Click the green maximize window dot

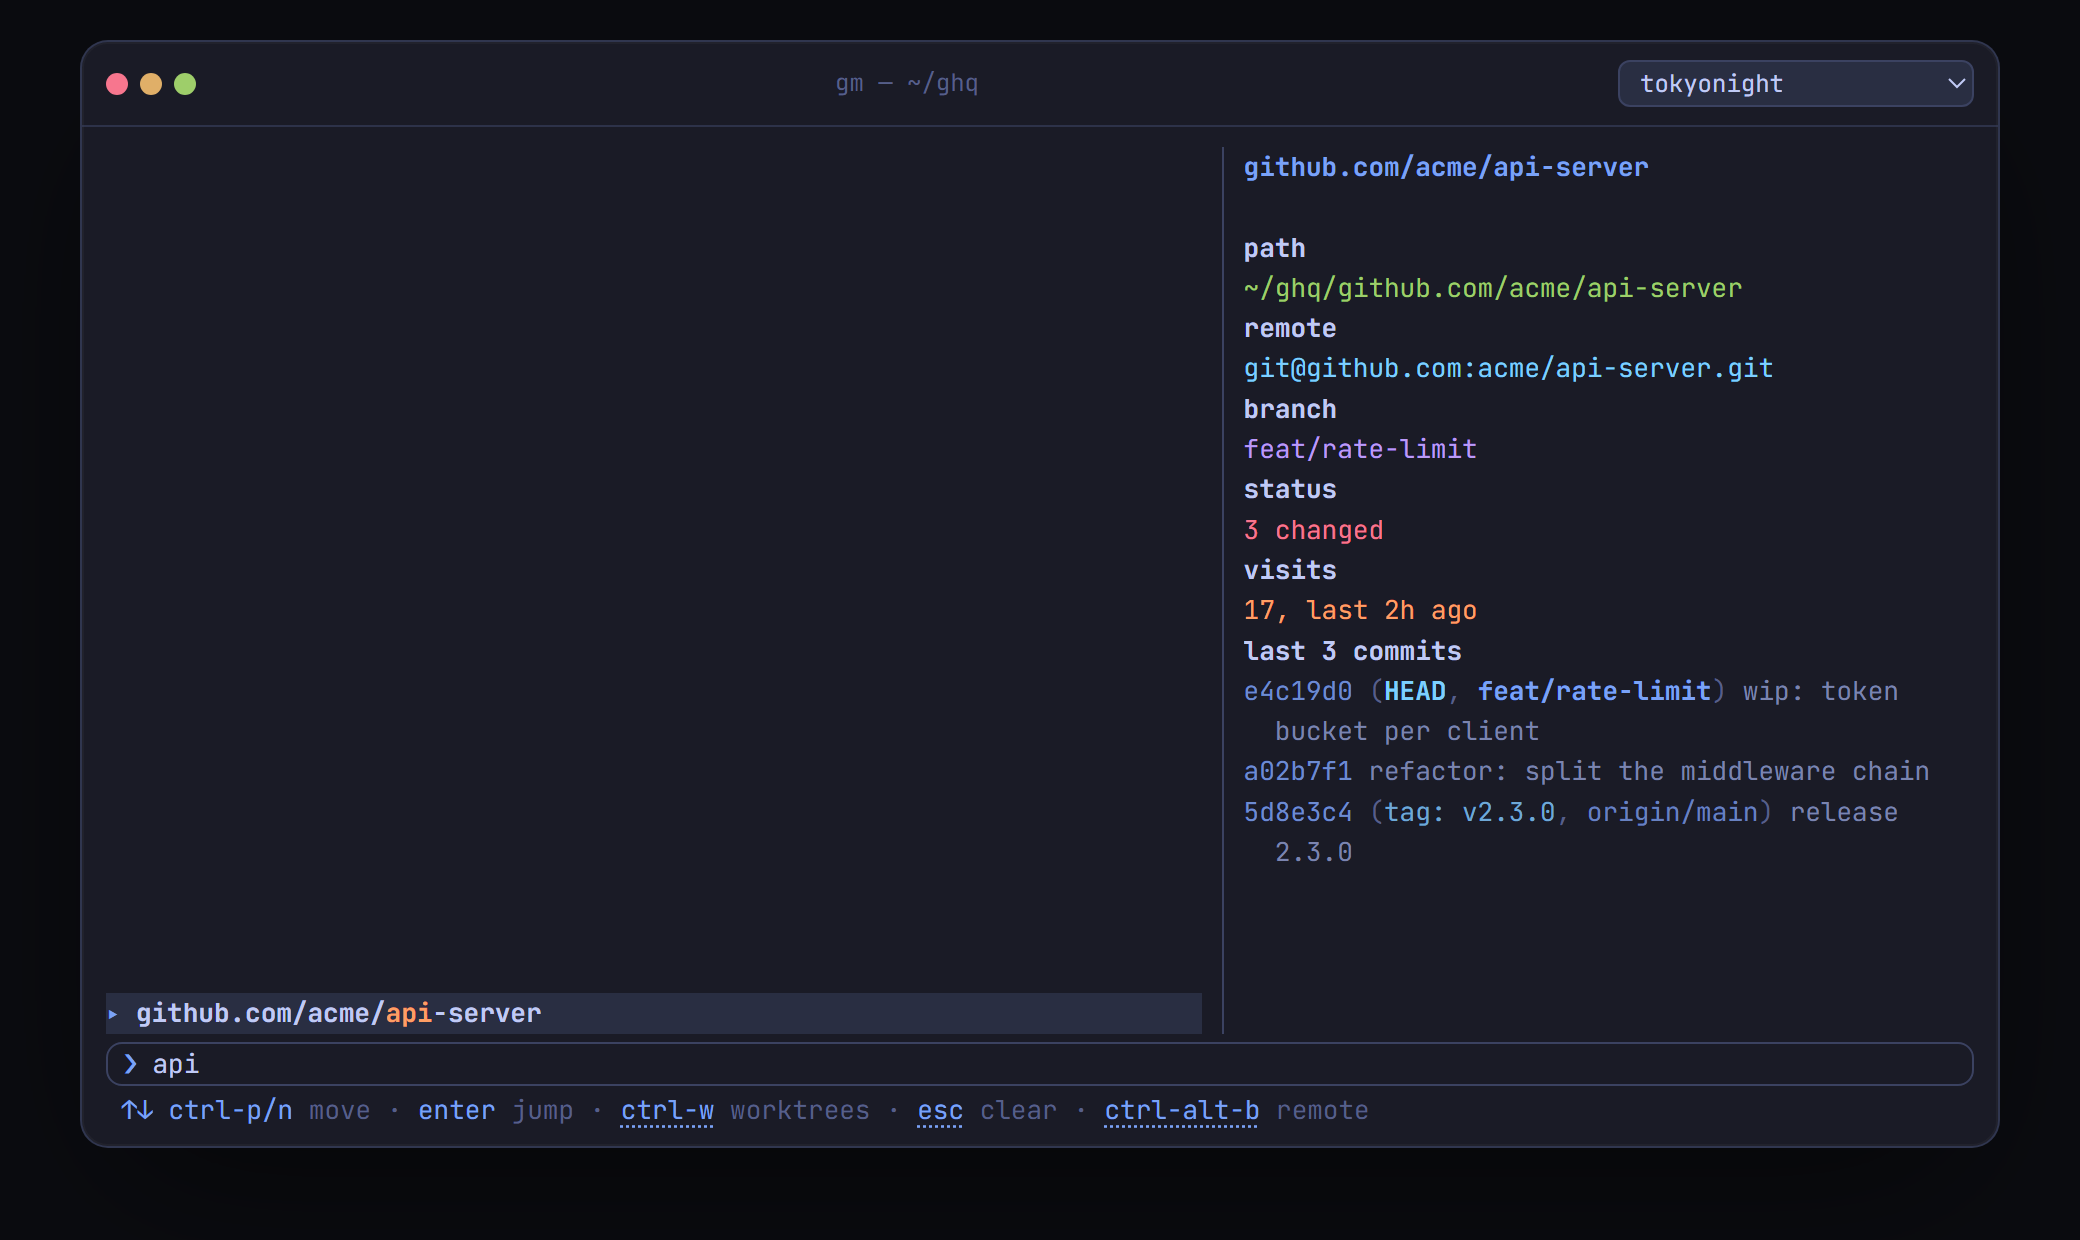[x=185, y=84]
